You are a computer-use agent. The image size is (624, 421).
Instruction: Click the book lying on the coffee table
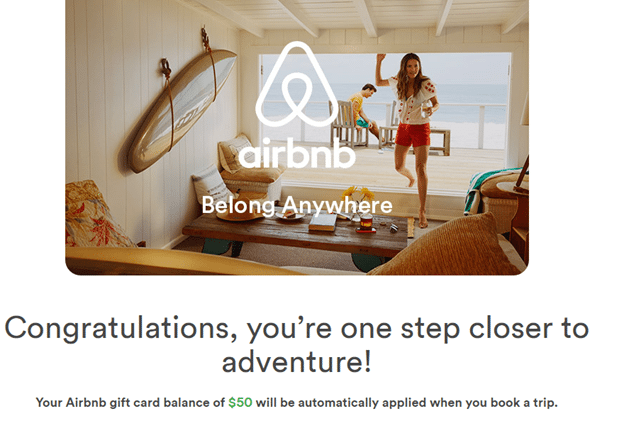pyautogui.click(x=323, y=222)
